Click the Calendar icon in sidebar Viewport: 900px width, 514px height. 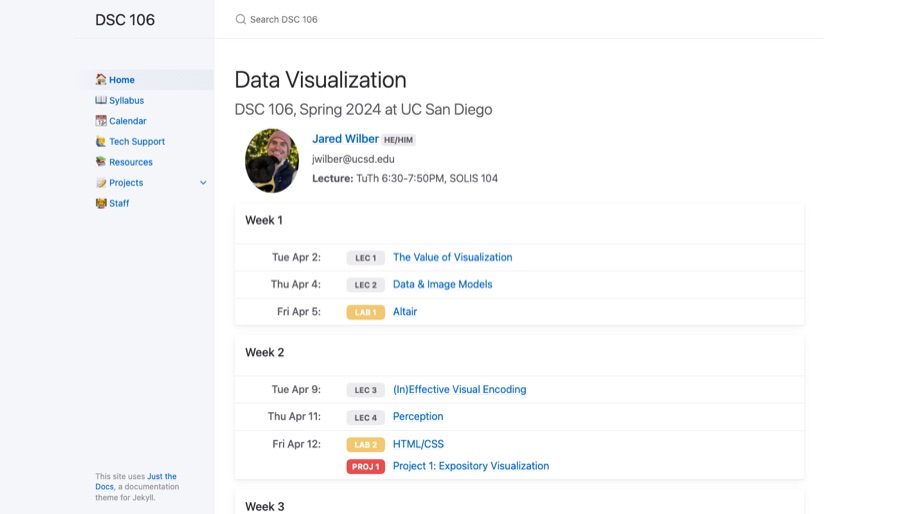point(101,120)
